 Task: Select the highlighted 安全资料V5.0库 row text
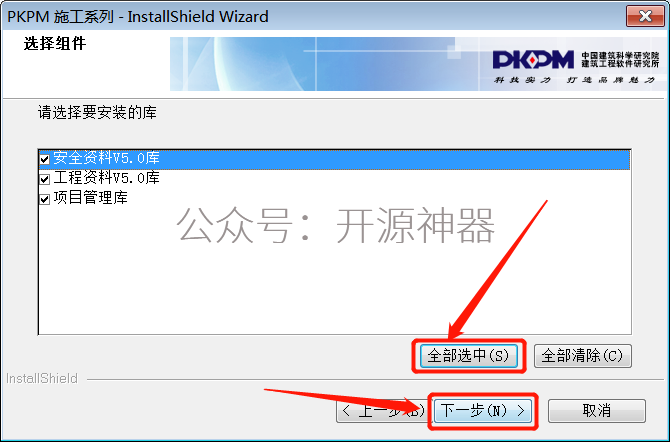pyautogui.click(x=106, y=158)
